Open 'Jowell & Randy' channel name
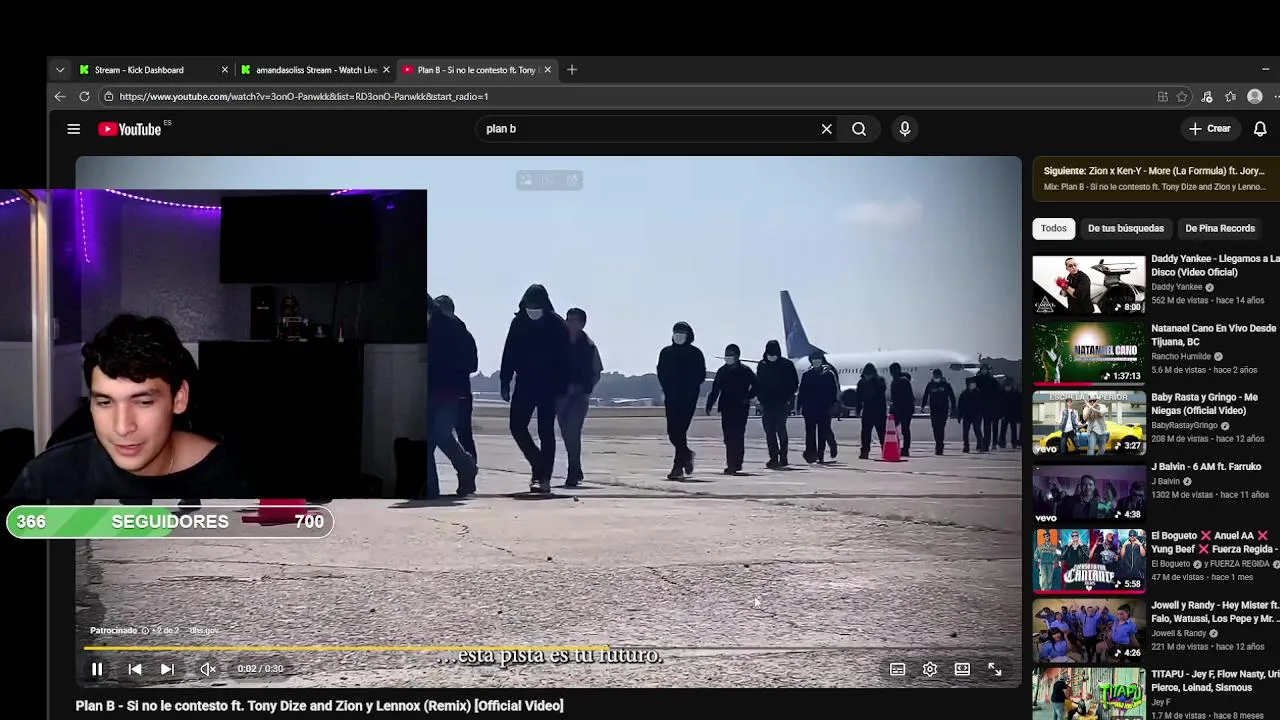Screen dimensions: 1280x720 click(x=1178, y=633)
